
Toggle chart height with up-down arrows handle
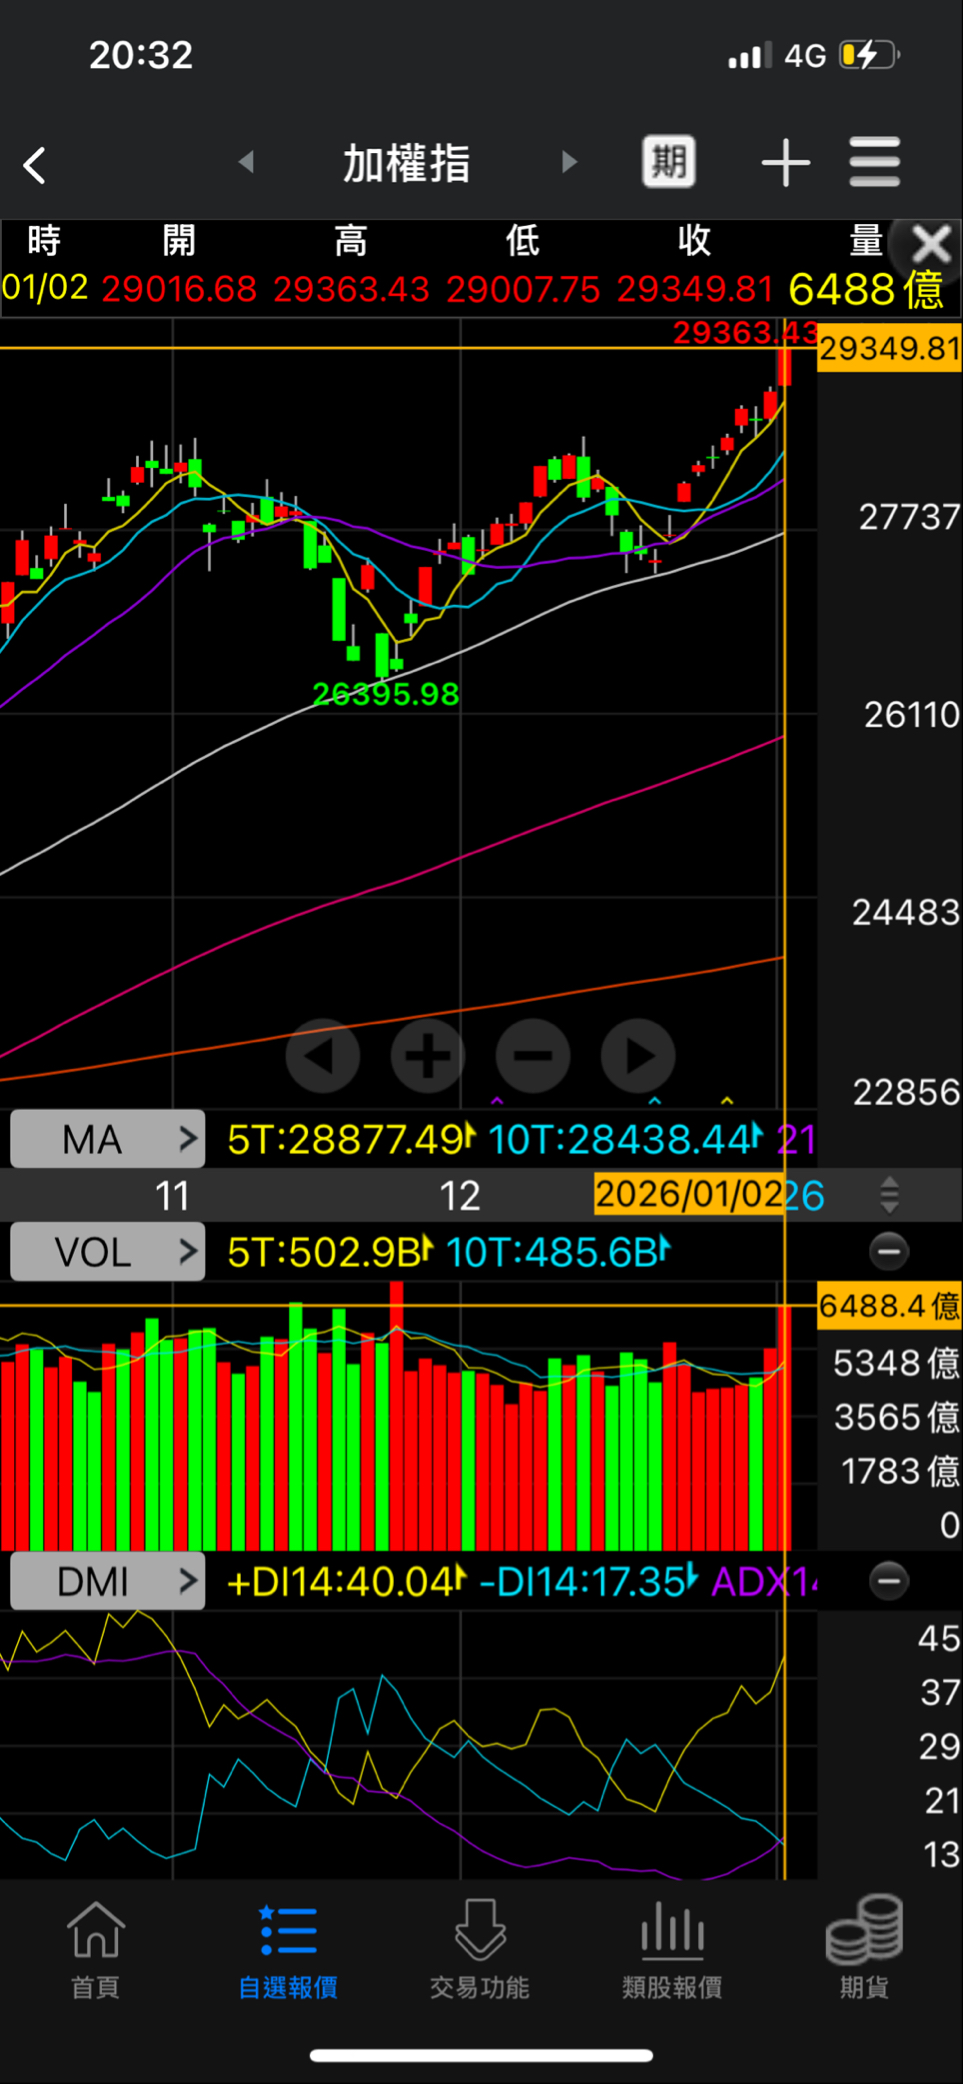coord(889,1195)
